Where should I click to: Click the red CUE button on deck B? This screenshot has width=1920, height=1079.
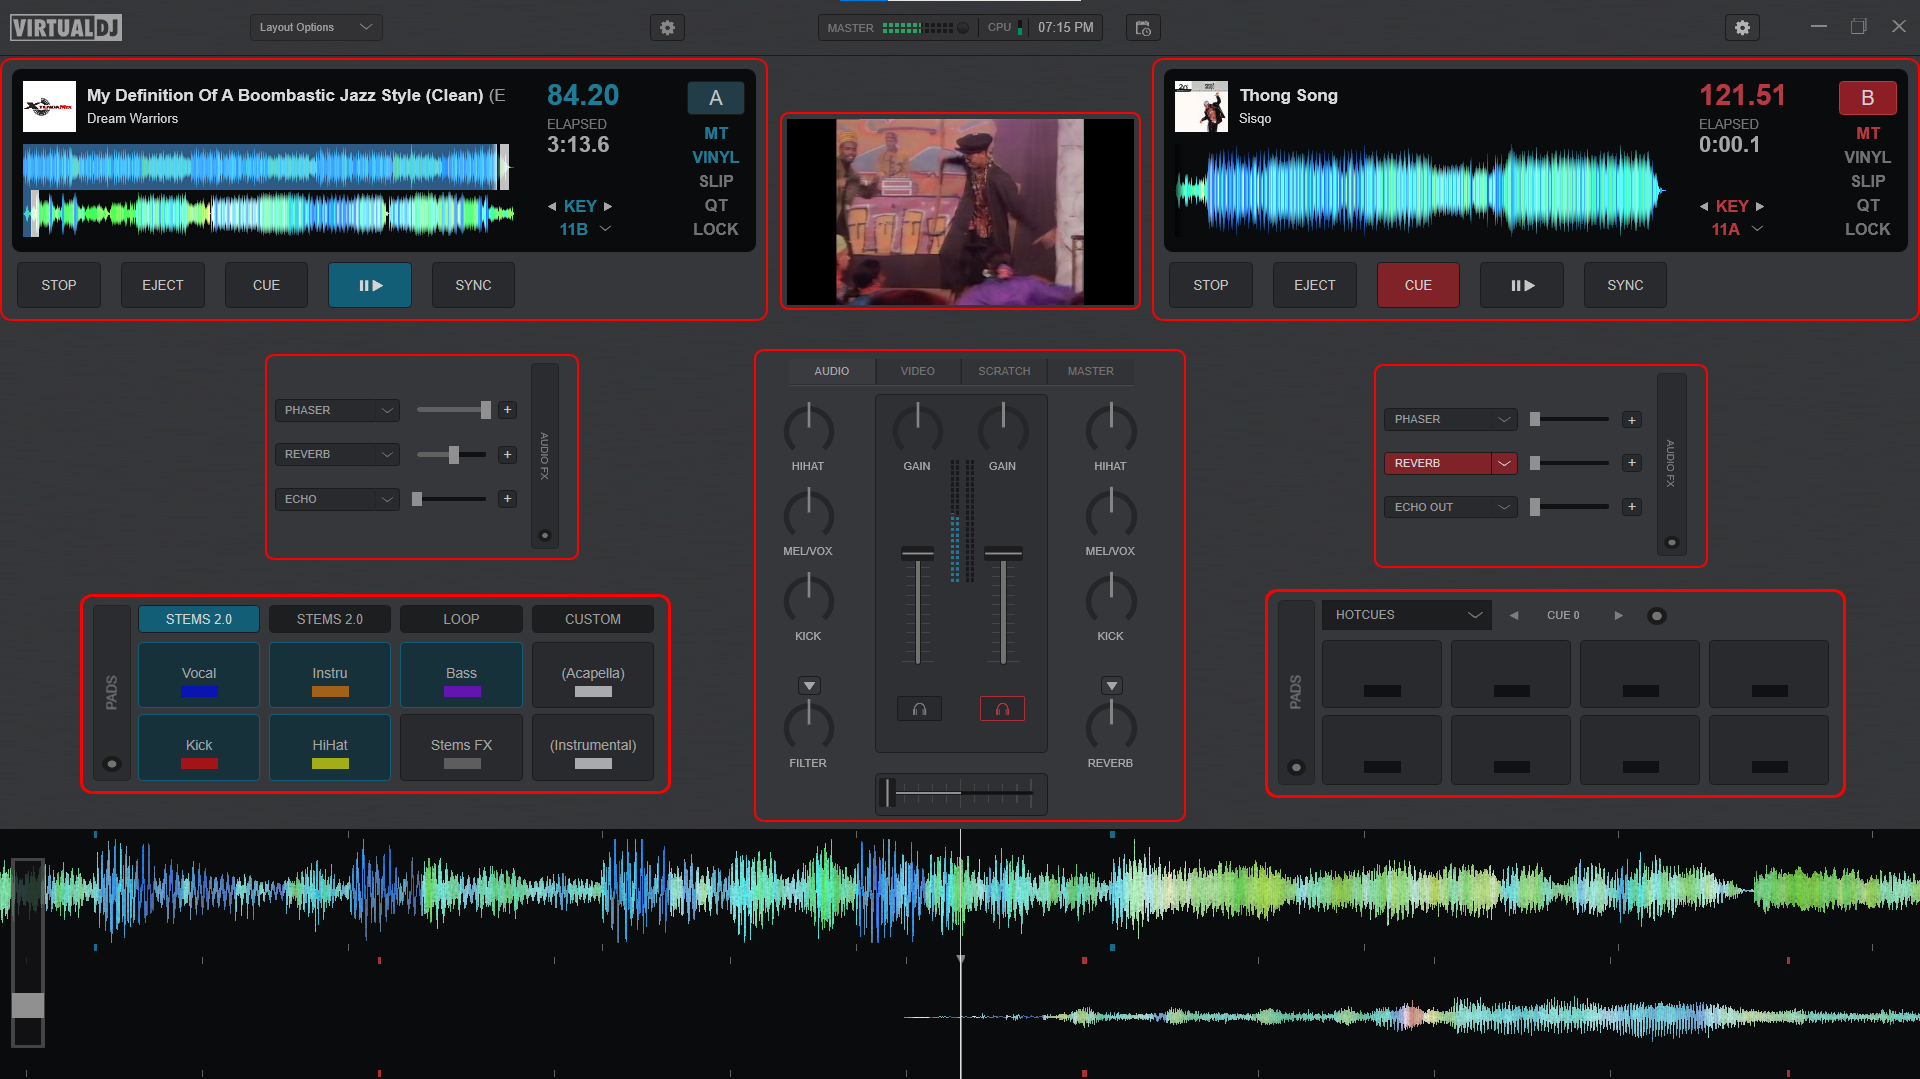coord(1418,285)
